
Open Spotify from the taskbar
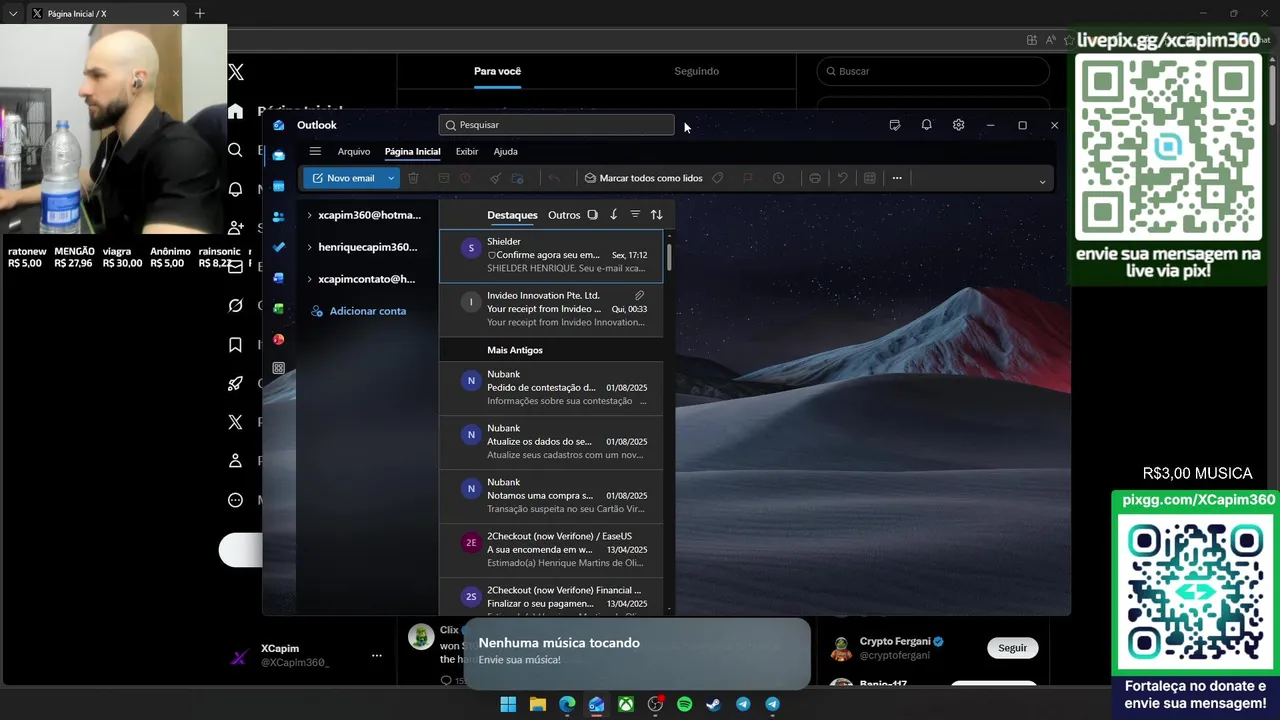click(x=684, y=704)
